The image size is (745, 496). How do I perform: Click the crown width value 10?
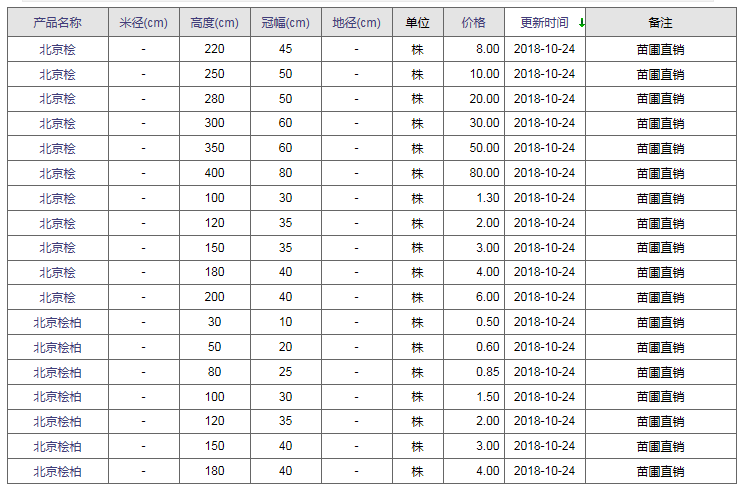(x=286, y=322)
